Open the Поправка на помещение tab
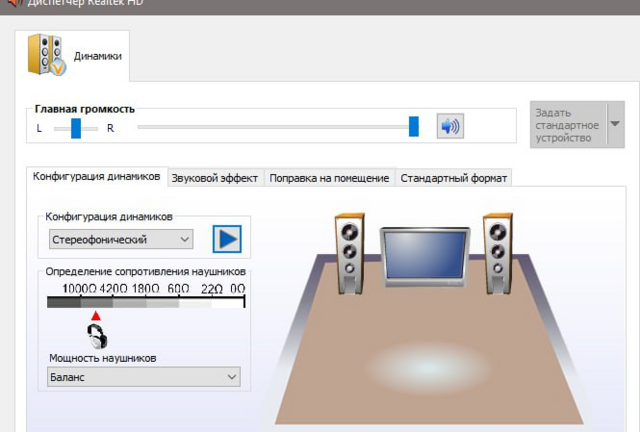Screen dimensions: 640x432 (329, 178)
